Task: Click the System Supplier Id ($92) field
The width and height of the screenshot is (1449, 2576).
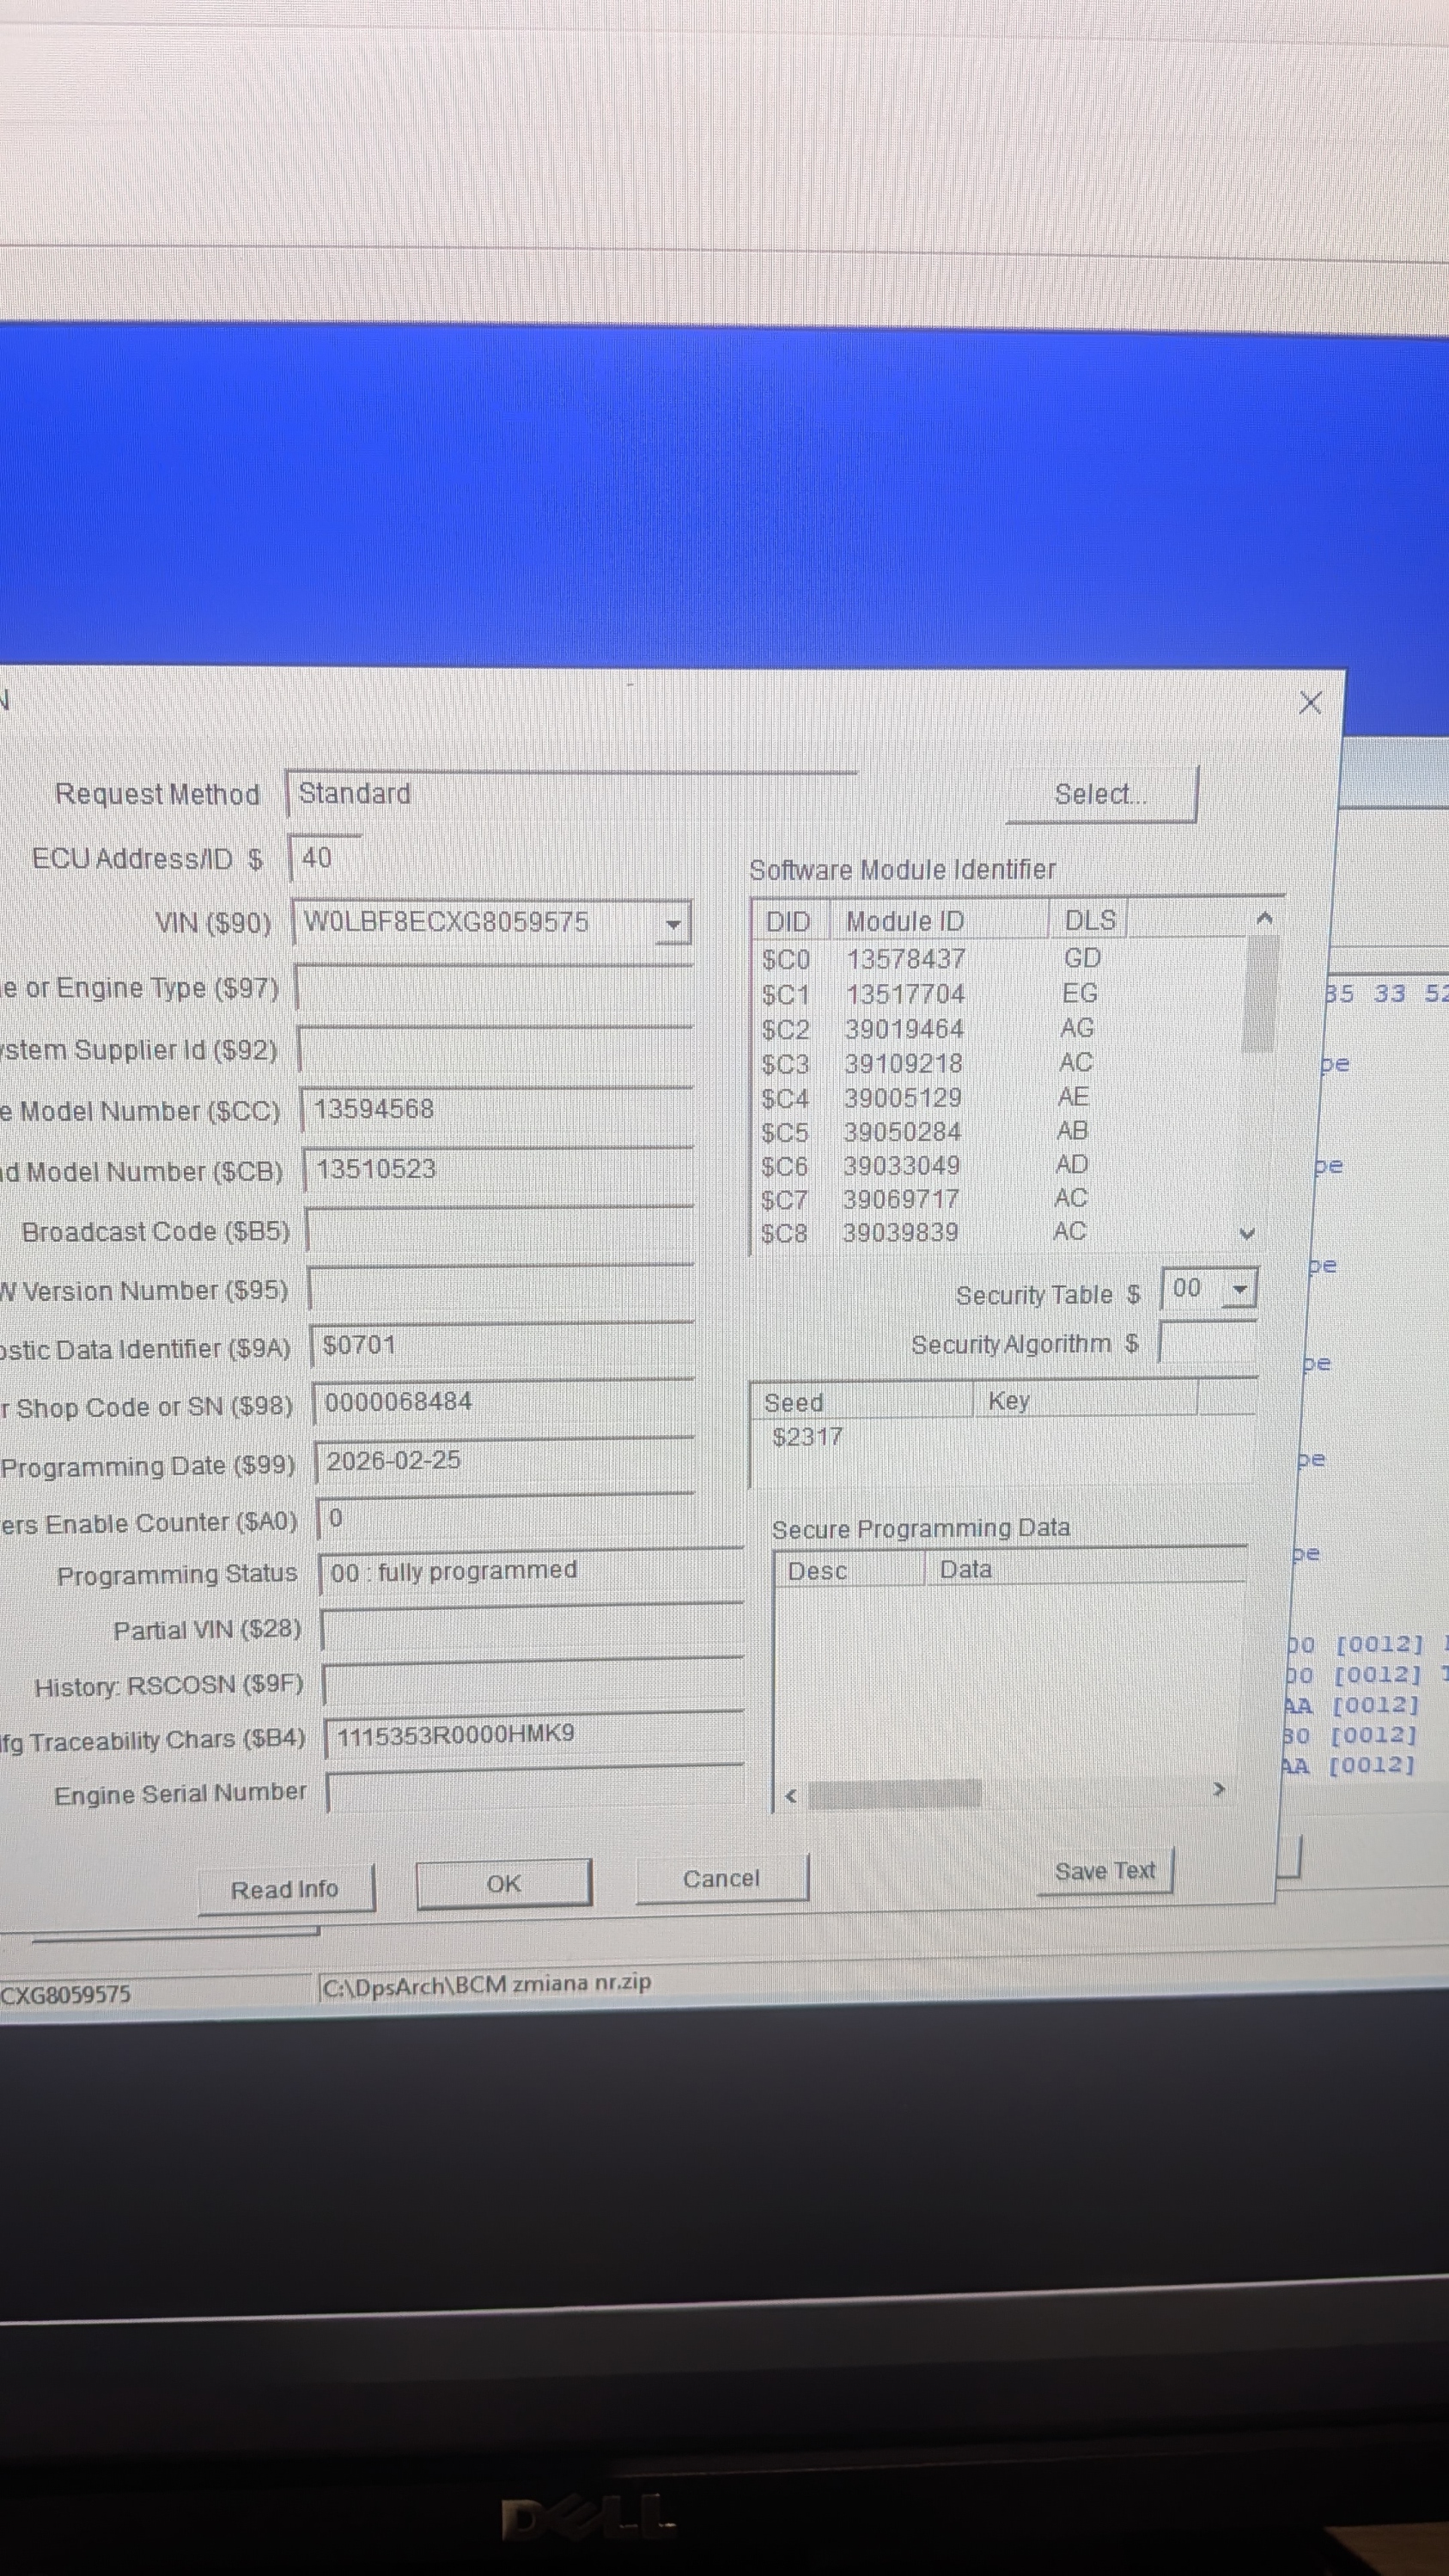Action: click(x=495, y=1050)
